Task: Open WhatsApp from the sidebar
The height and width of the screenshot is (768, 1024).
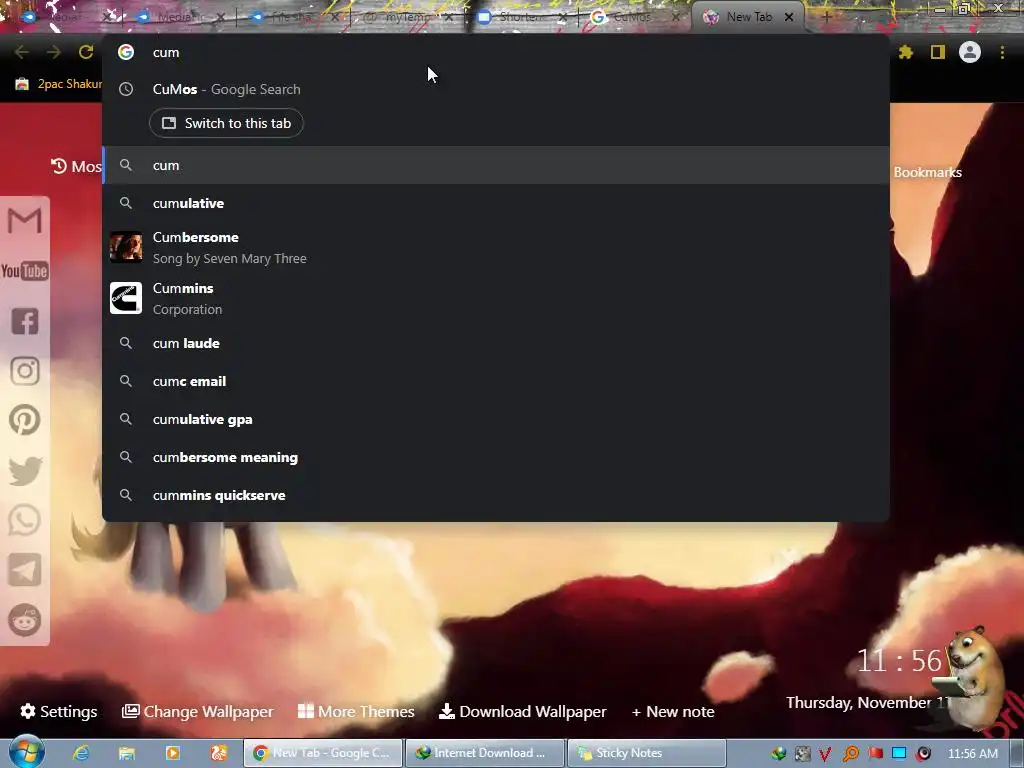Action: (x=25, y=520)
